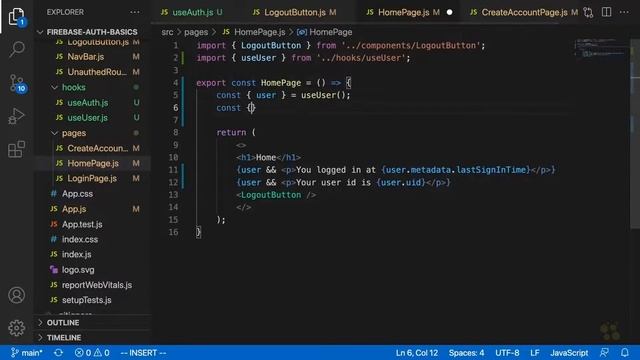Switch to the LogoutButton.js tab
The image size is (640, 360).
tap(295, 12)
